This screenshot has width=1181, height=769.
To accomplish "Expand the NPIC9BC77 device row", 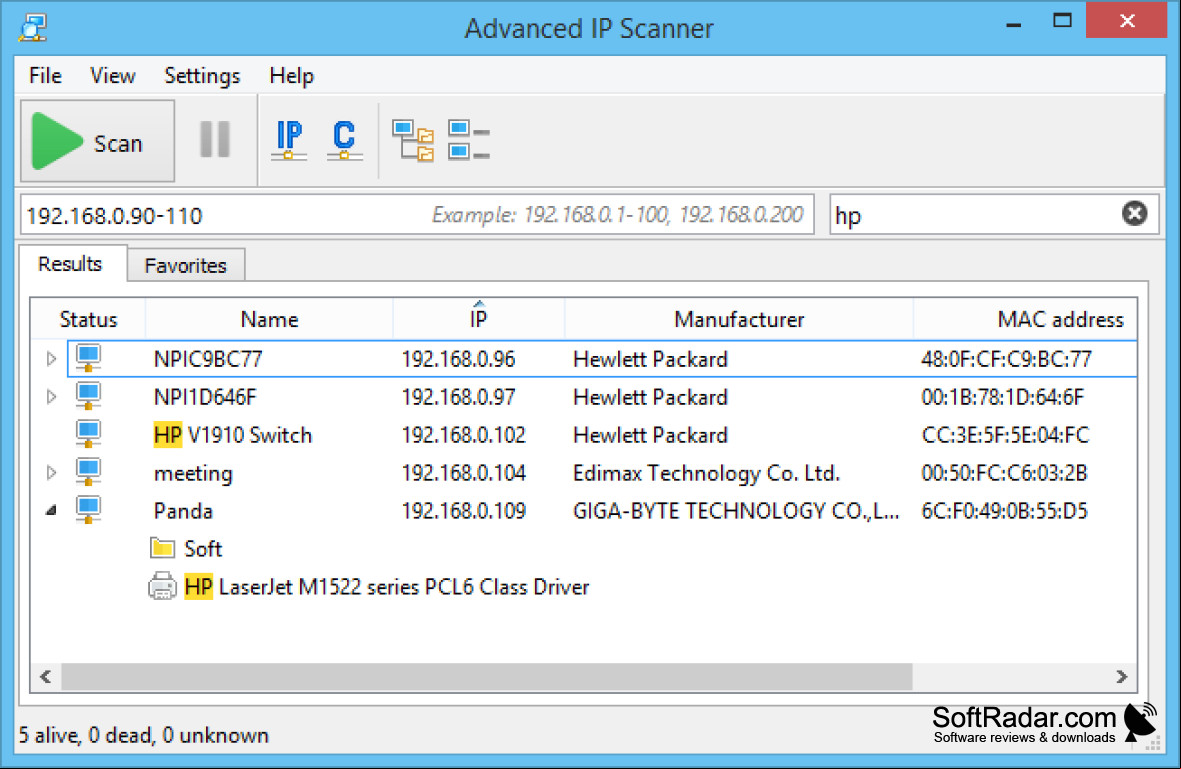I will [51, 359].
